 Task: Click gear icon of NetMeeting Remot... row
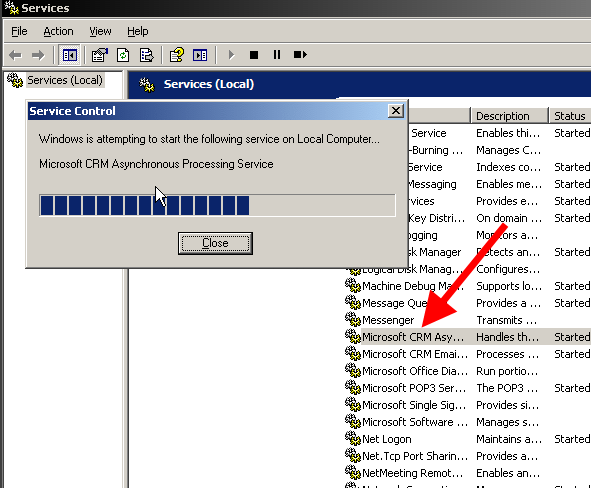[353, 473]
